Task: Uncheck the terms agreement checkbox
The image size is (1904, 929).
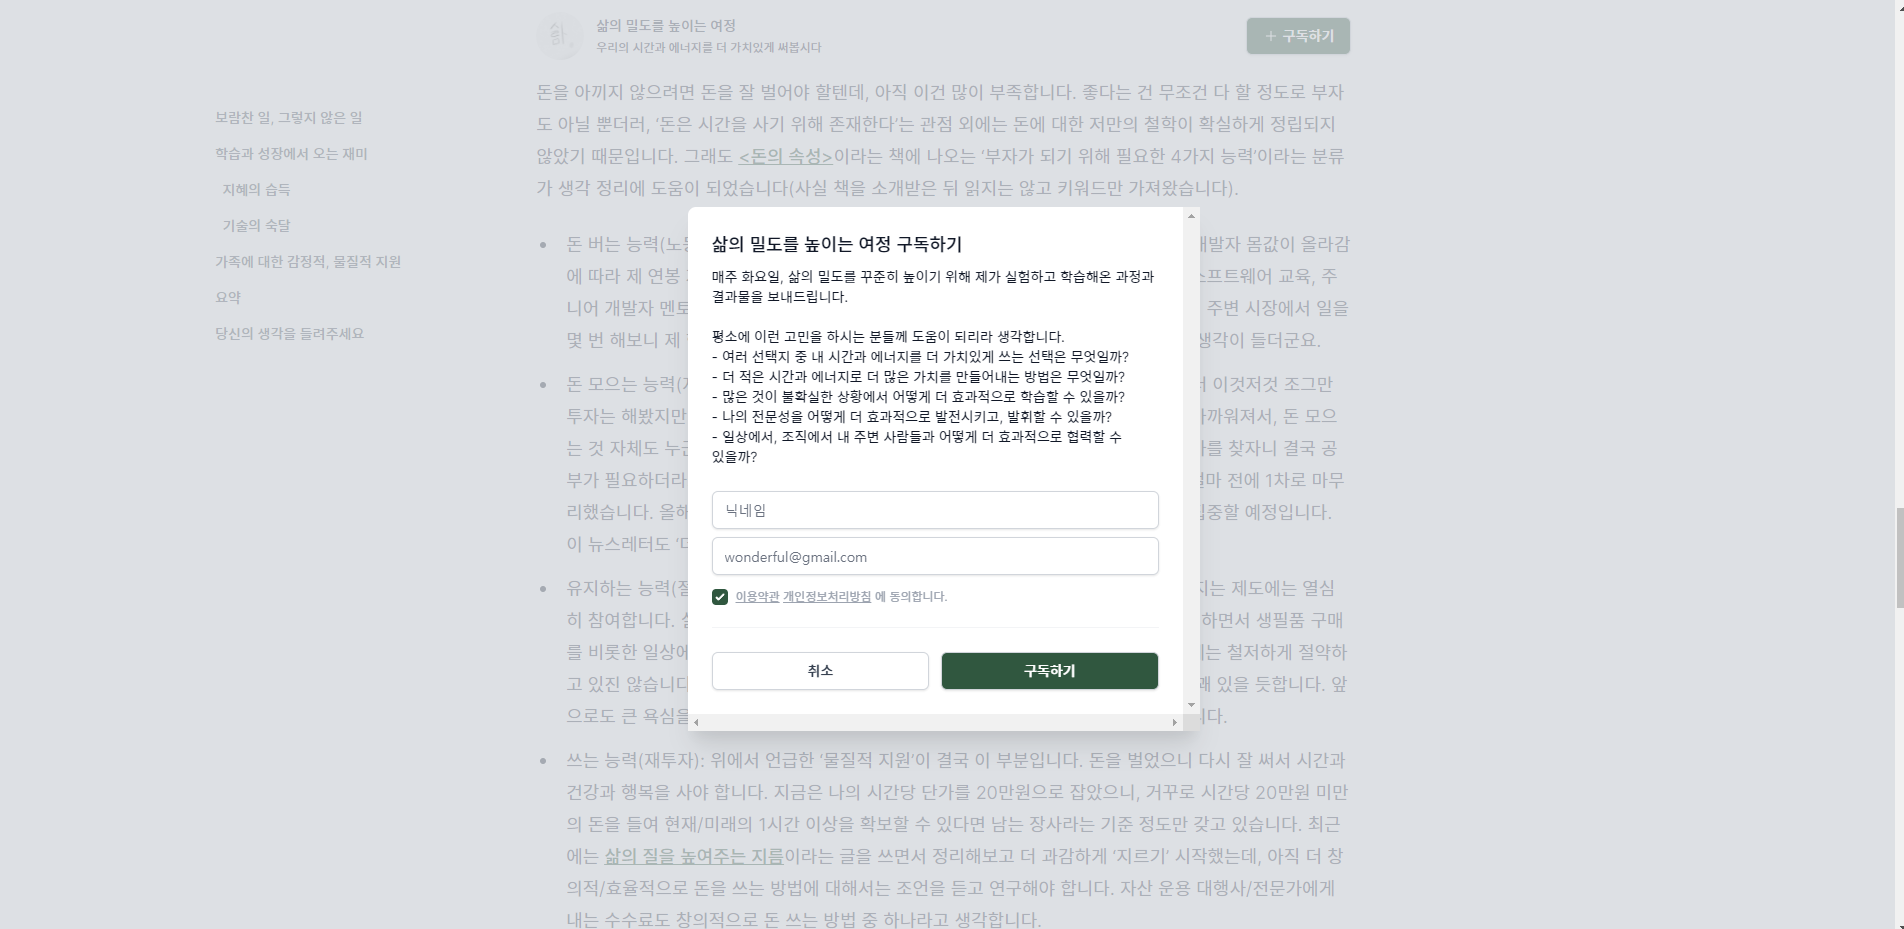Action: (x=720, y=597)
